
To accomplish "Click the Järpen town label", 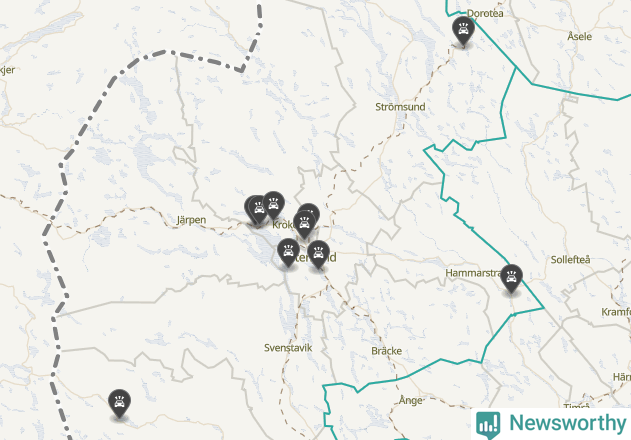I will [x=192, y=220].
